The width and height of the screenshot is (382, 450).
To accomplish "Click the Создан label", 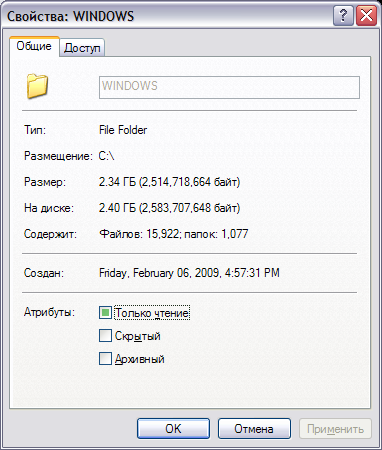I will point(44,273).
